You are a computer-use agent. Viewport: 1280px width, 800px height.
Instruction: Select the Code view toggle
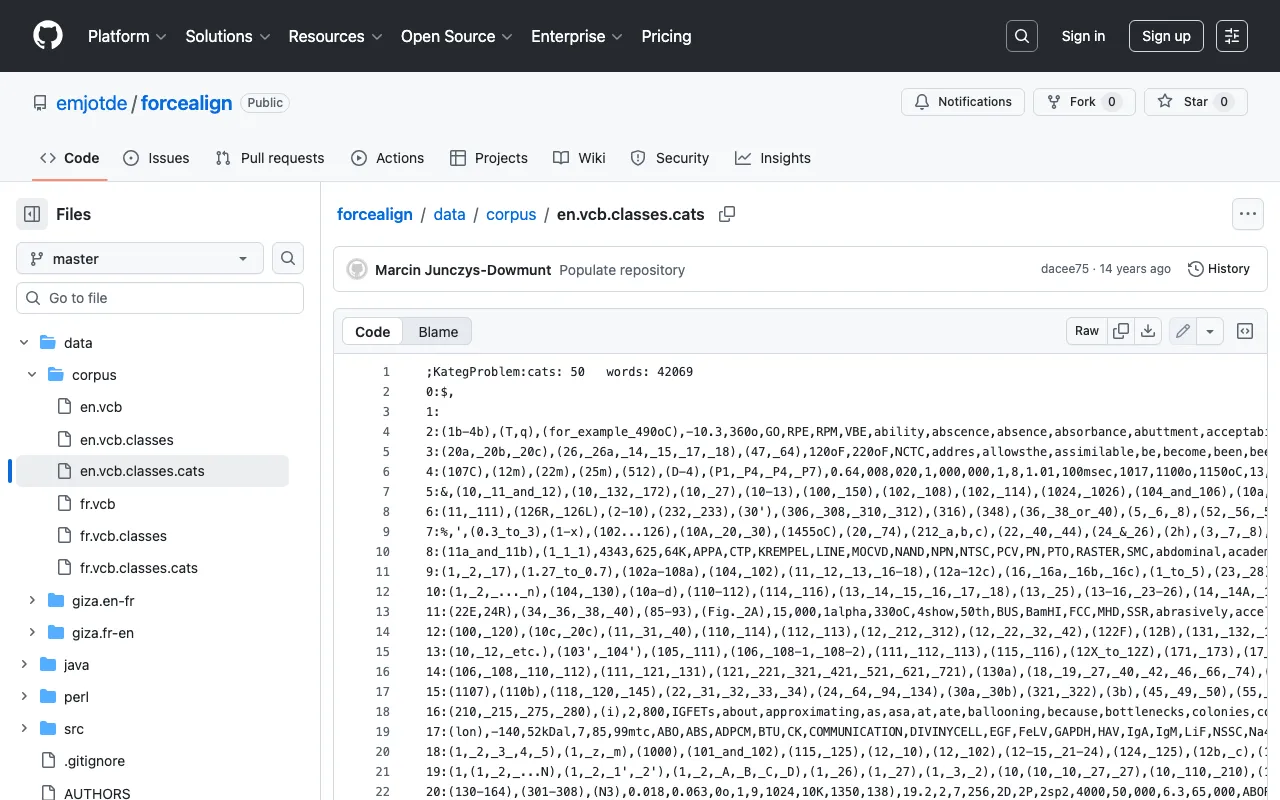[x=372, y=332]
